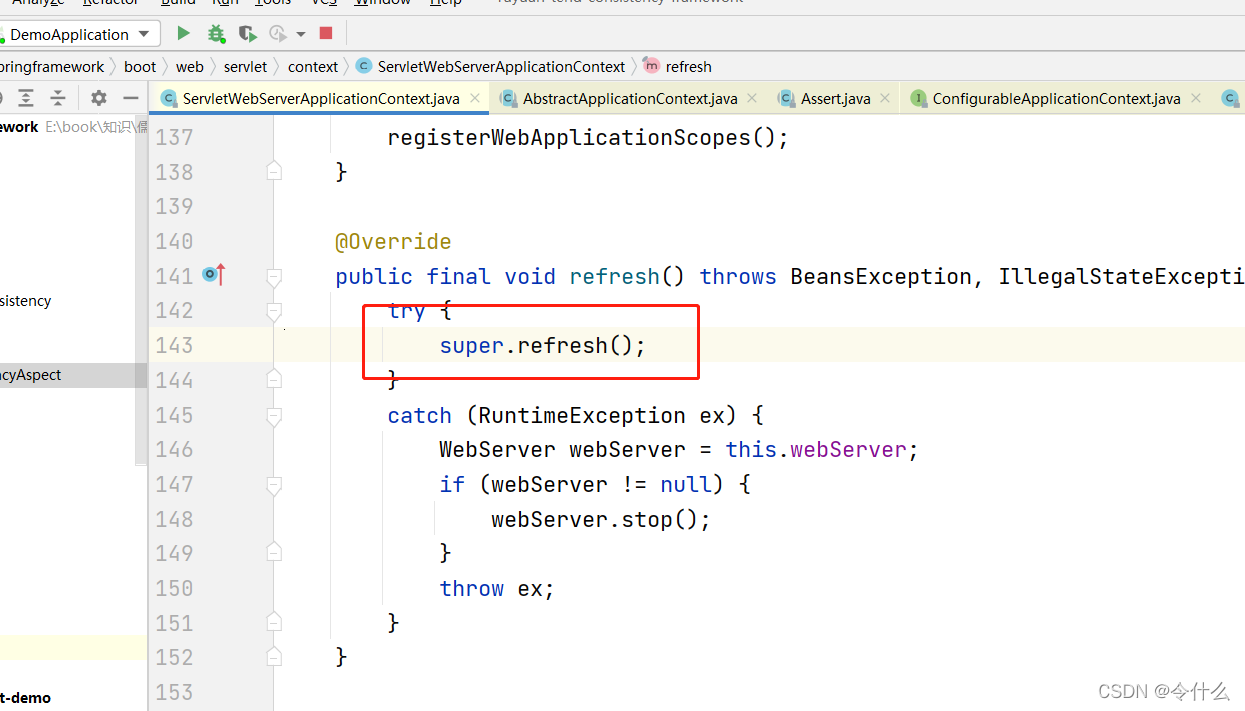The height and width of the screenshot is (711, 1245).
Task: Collapse refresh method fold on line 141
Action: coord(274,276)
